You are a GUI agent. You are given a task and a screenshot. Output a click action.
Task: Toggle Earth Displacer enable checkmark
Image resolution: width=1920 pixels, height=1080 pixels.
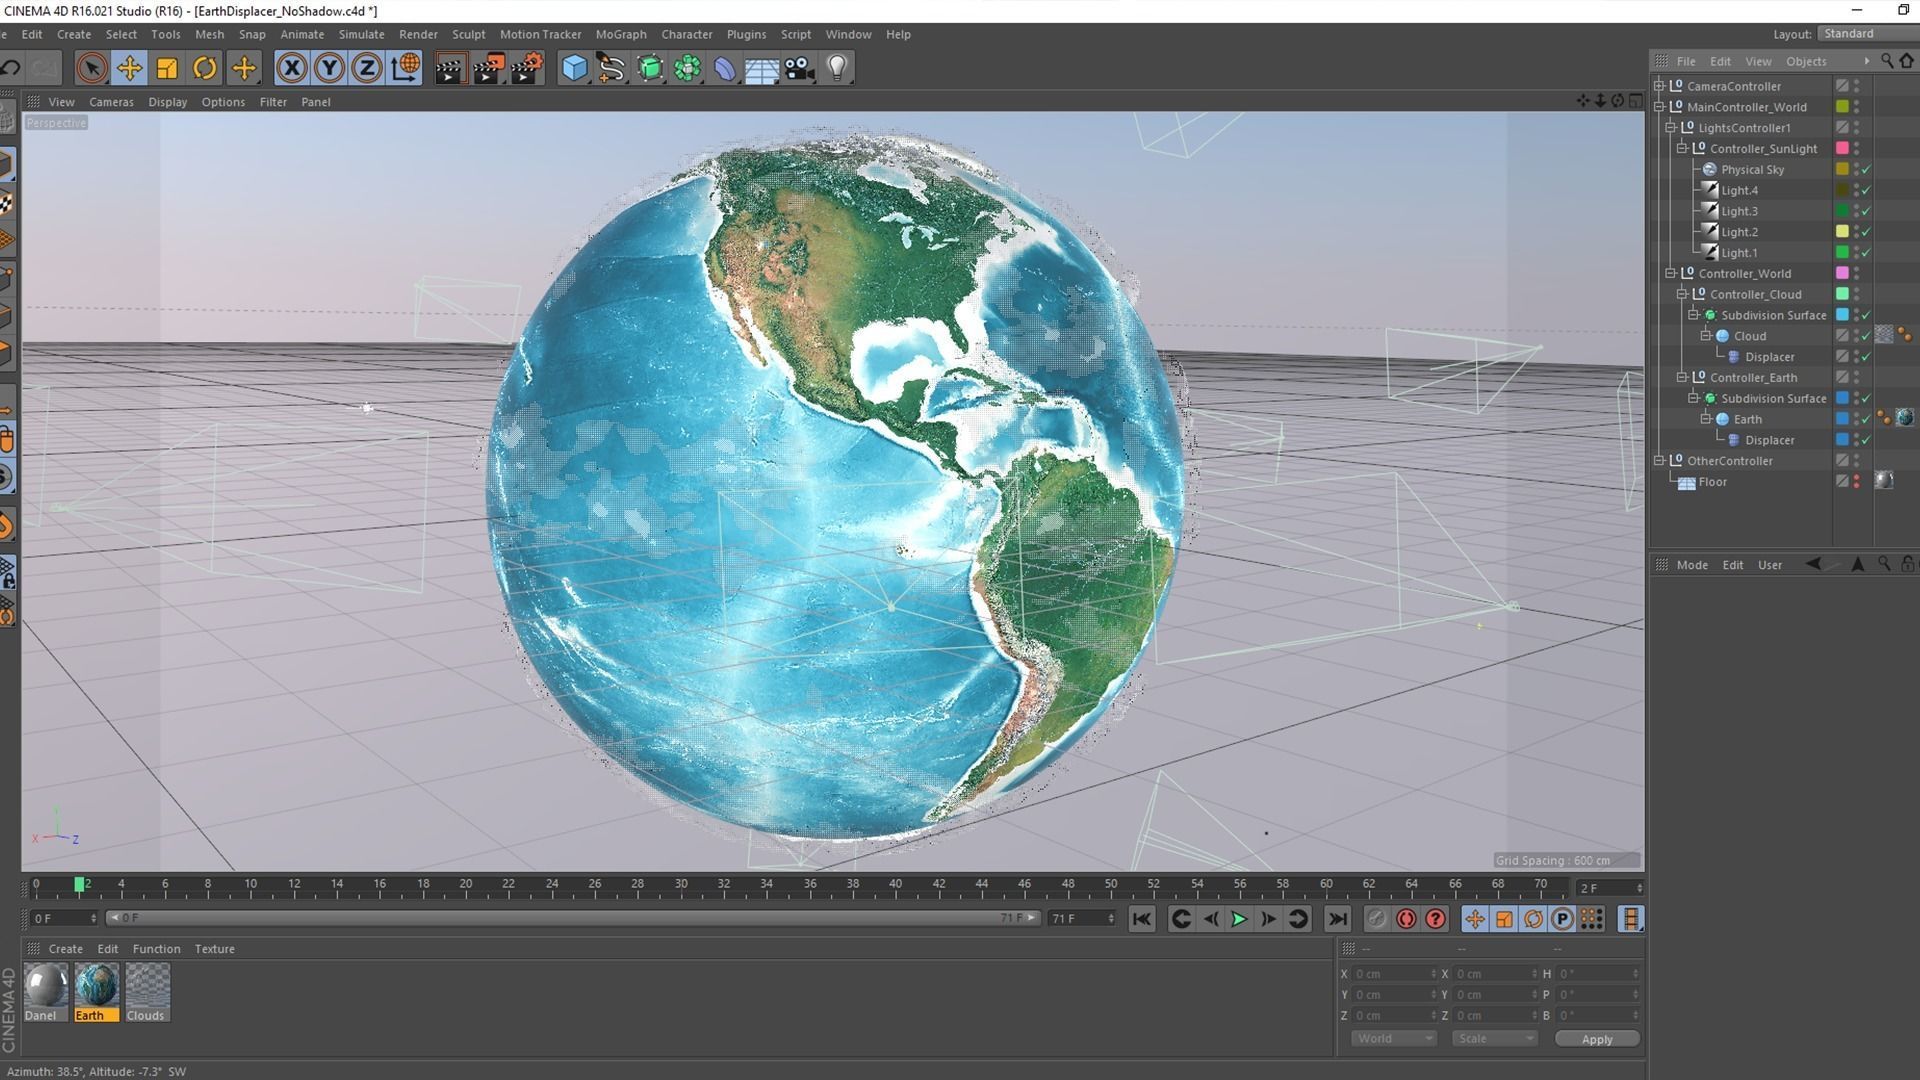(1866, 440)
